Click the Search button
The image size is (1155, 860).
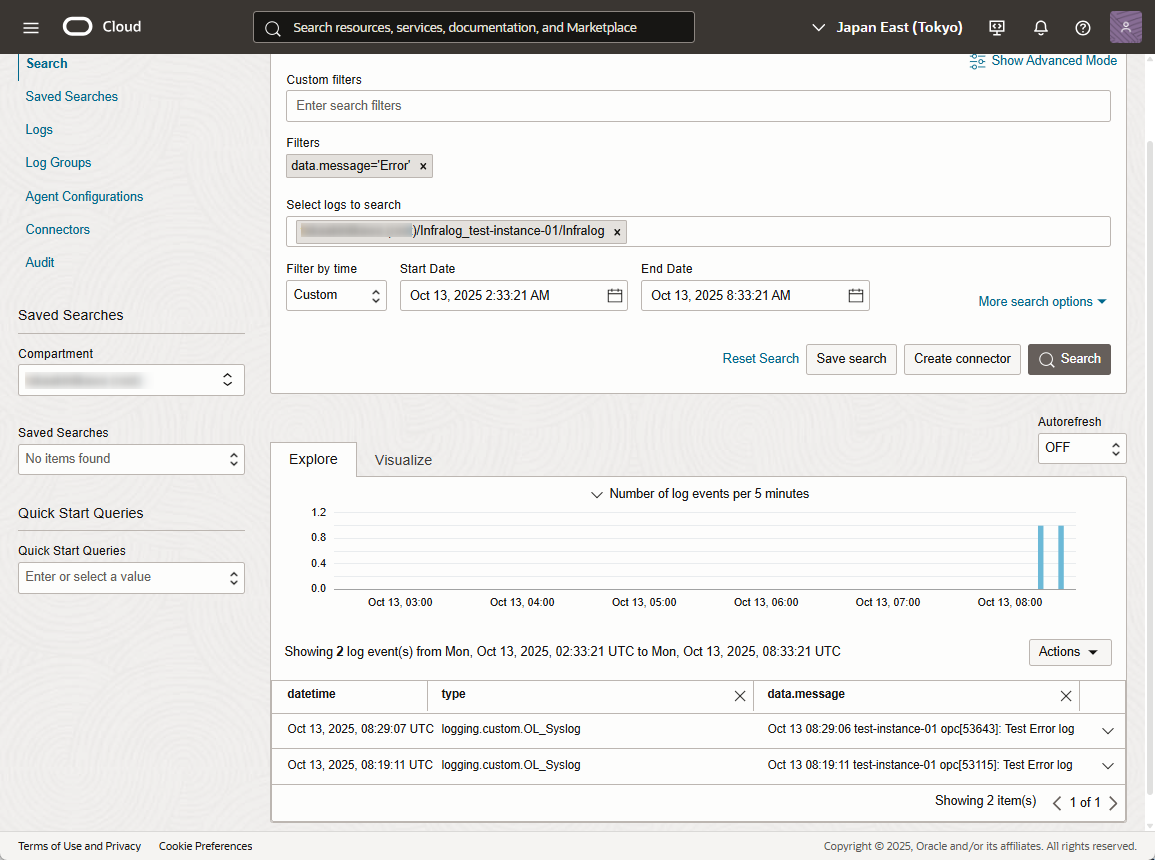click(x=1069, y=359)
